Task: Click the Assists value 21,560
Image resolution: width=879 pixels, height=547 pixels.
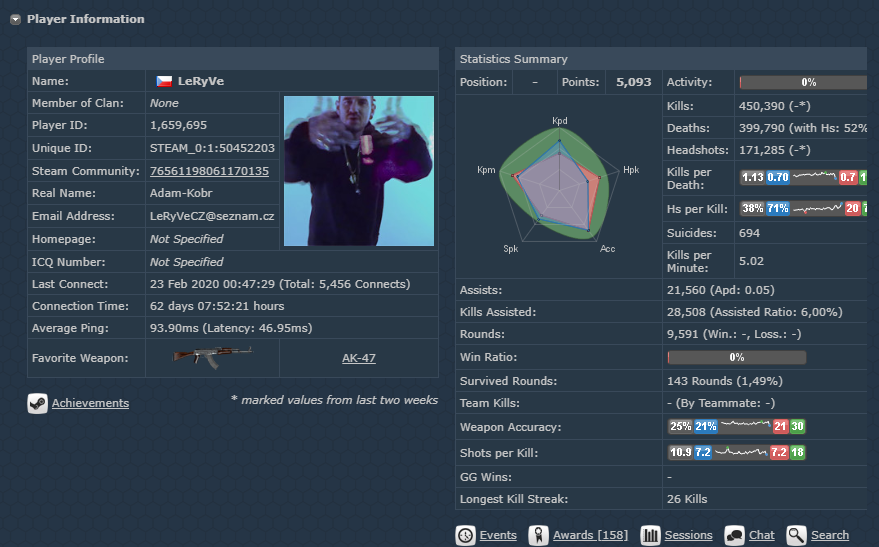Action: coord(721,290)
